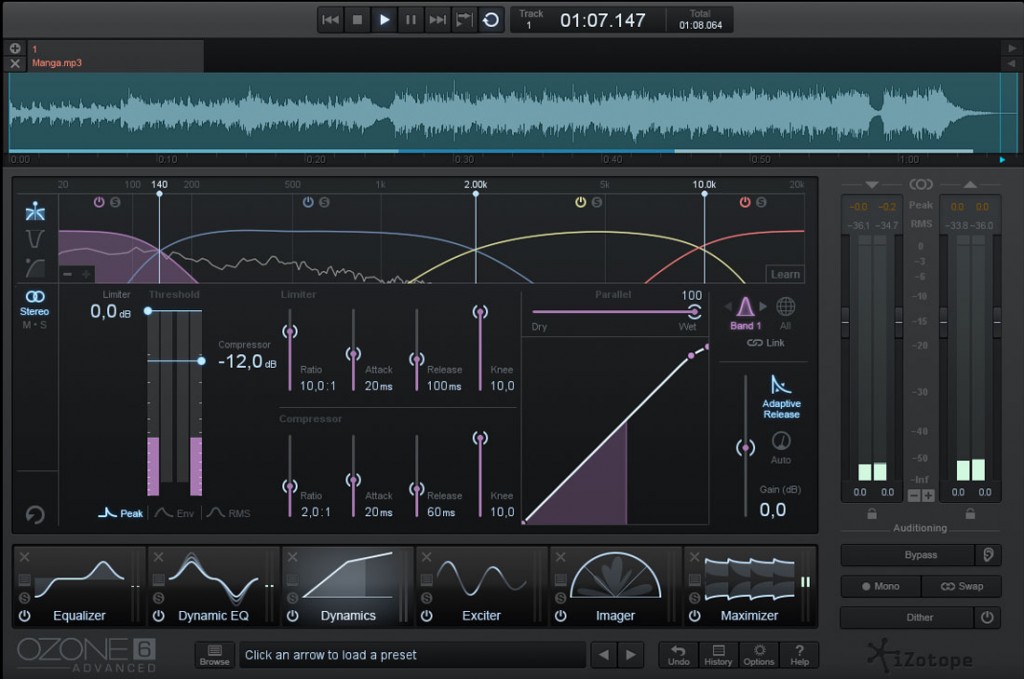Screen dimensions: 1024x679
Task: Click the Compressor Ratio 2,0:1 slider
Action: click(290, 487)
